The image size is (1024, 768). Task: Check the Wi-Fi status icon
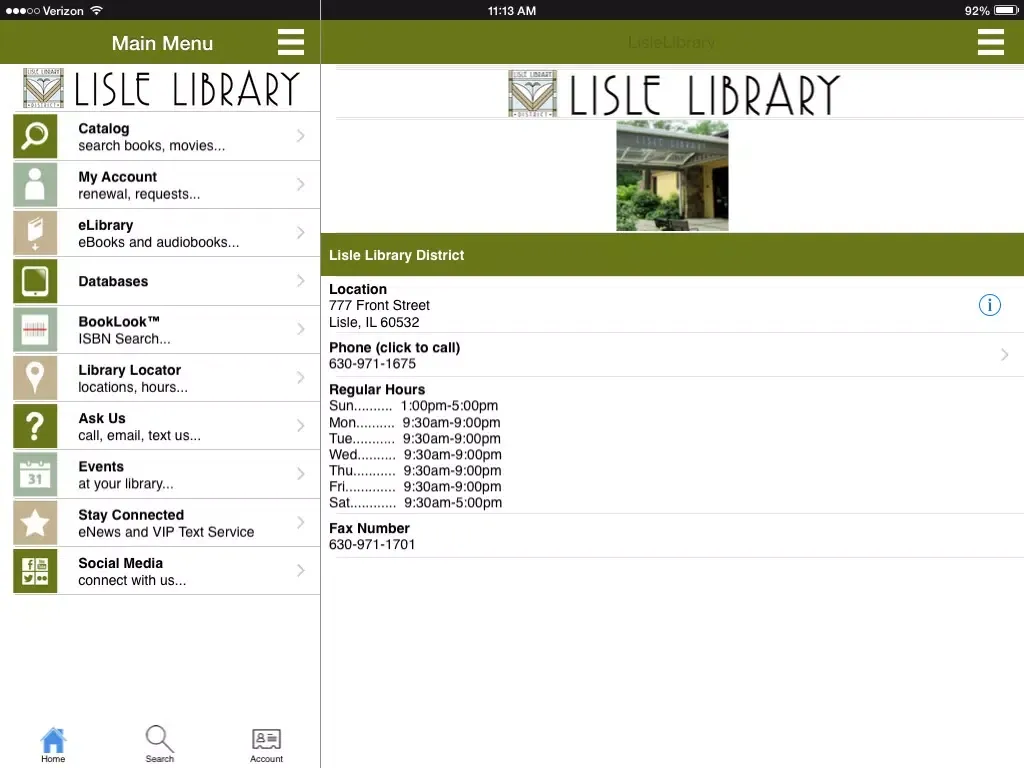pos(97,10)
